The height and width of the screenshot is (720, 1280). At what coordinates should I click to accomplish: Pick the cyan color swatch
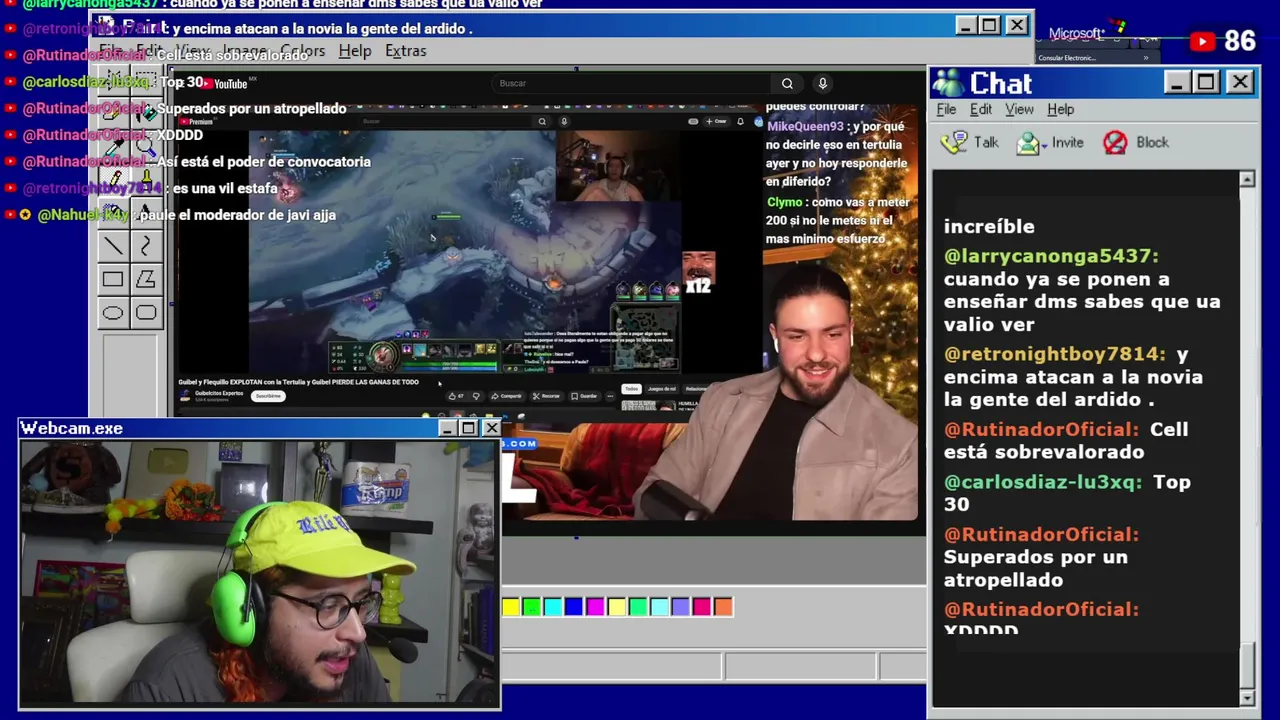pos(553,606)
